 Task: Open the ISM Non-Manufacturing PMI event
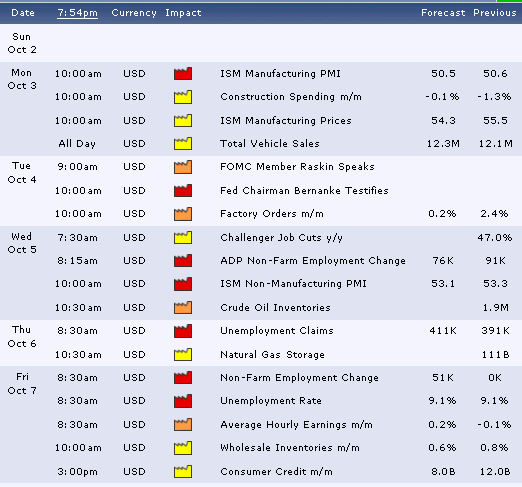tap(293, 284)
